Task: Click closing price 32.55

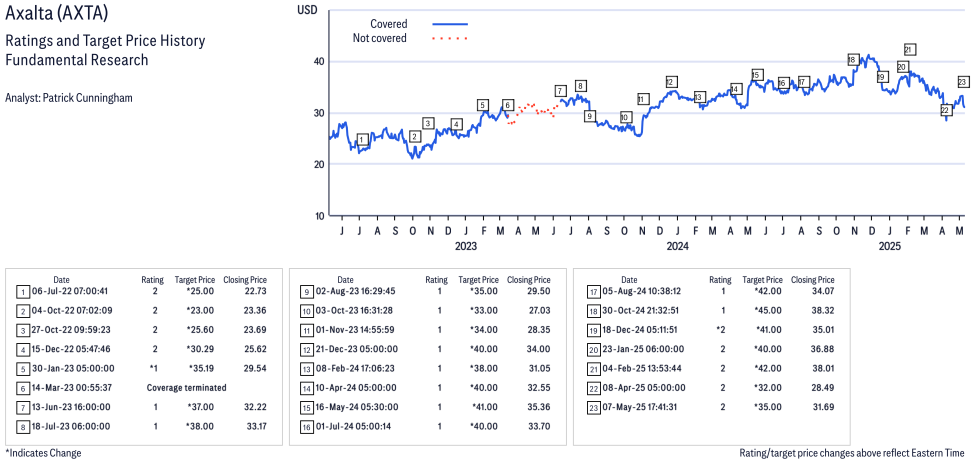Action: (x=538, y=387)
